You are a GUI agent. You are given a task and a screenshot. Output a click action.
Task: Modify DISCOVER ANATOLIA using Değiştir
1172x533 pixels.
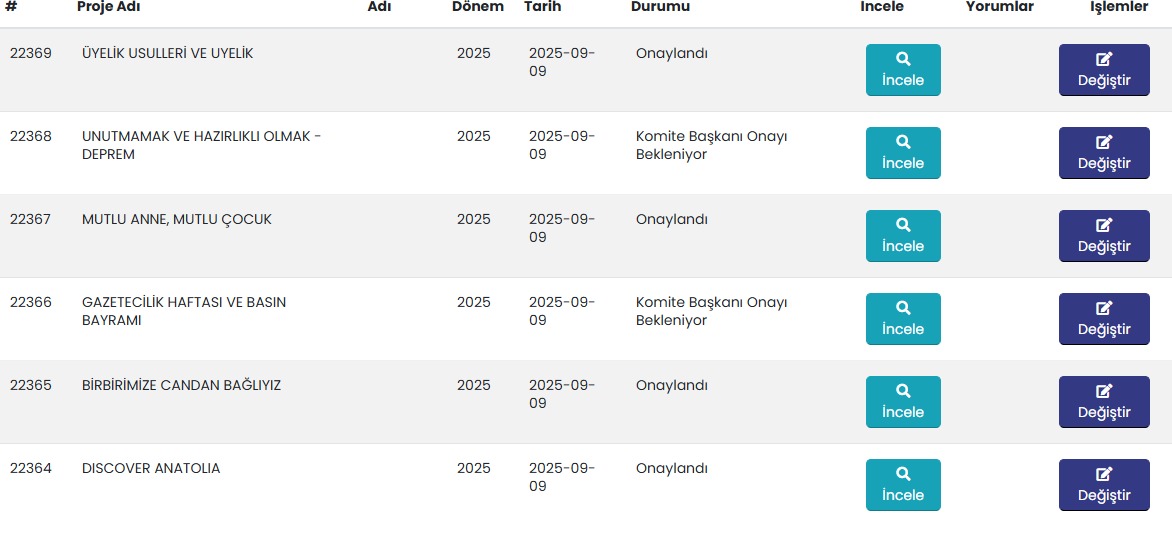[1104, 485]
